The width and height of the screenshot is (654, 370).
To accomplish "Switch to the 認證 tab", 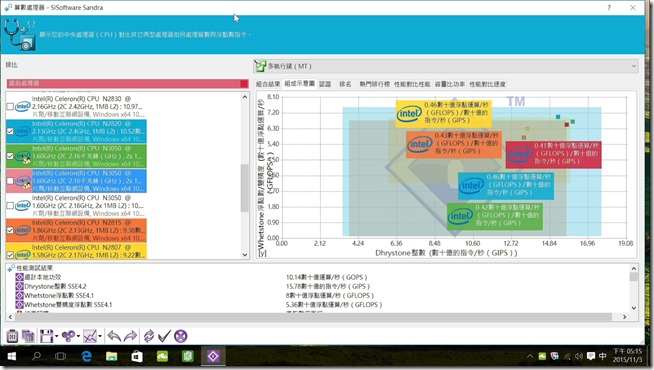I will pos(325,84).
